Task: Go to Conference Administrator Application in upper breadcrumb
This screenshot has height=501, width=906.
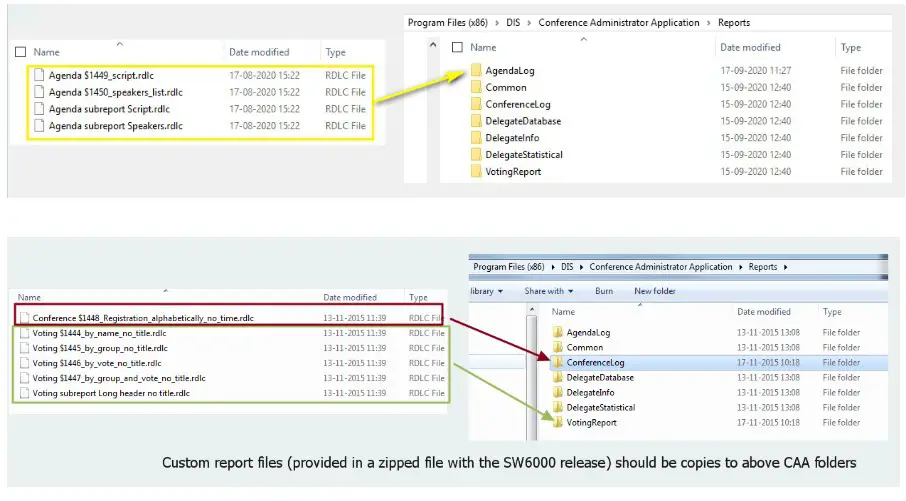Action: (x=619, y=23)
